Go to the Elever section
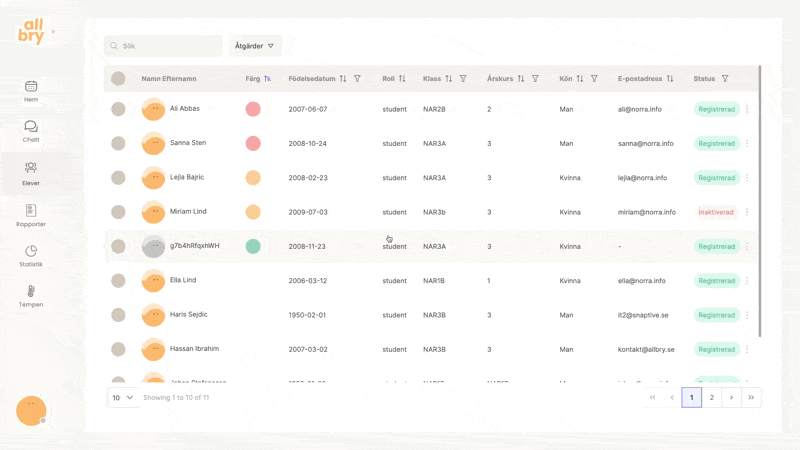This screenshot has height=450, width=800. tap(31, 173)
